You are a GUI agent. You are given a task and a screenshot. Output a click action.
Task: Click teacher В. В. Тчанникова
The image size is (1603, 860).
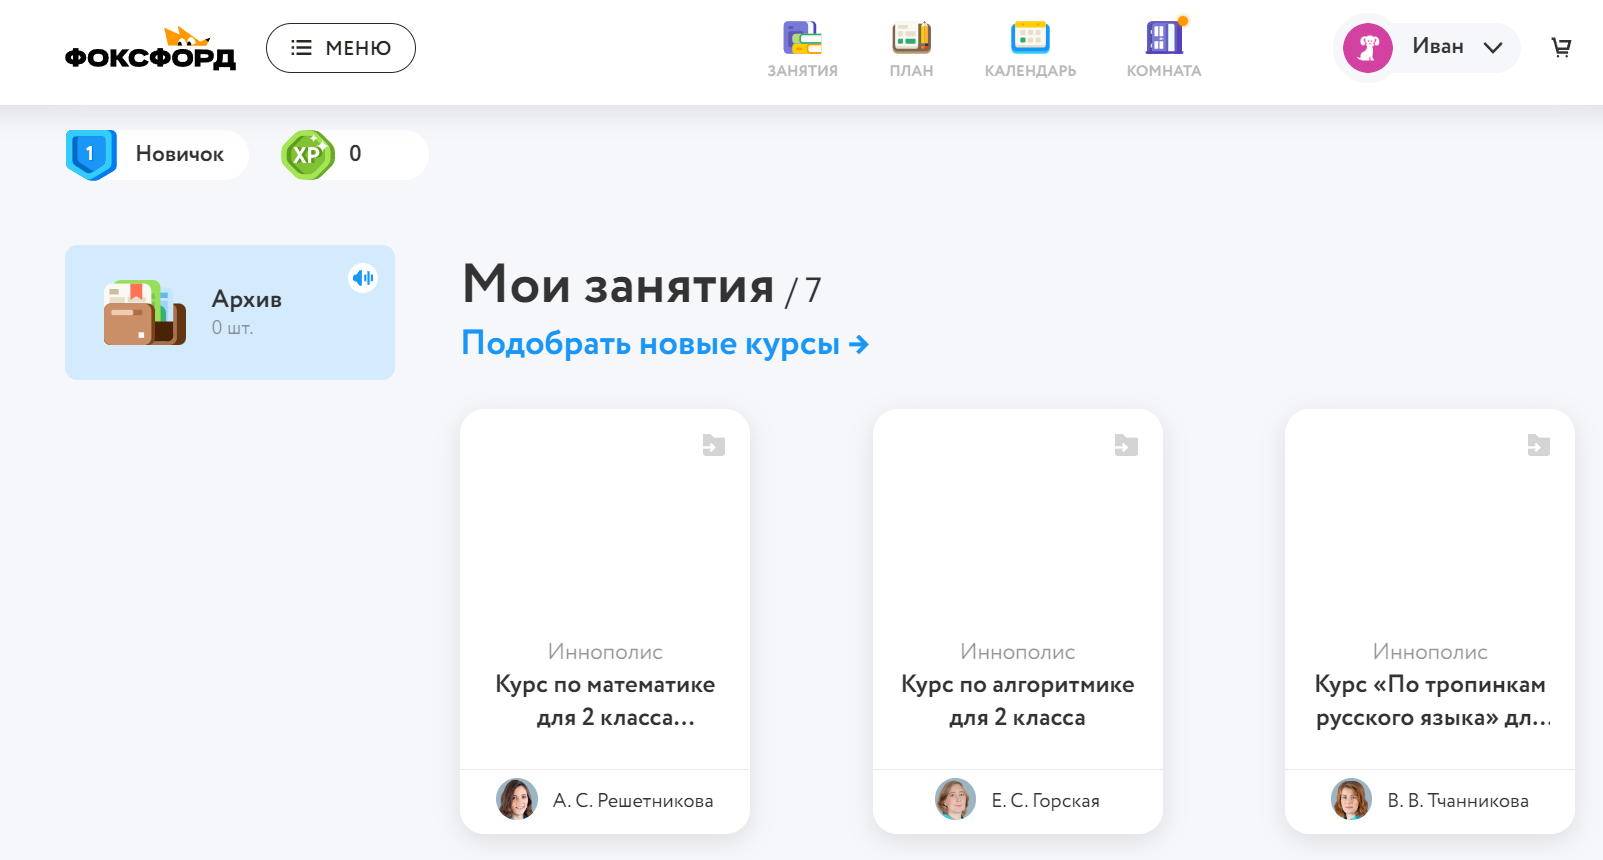pos(1457,801)
